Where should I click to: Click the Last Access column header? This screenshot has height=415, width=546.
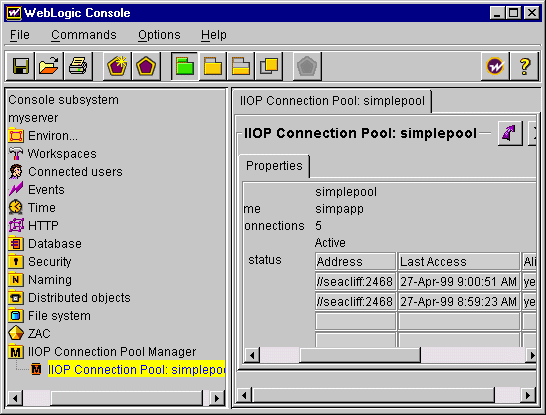tap(459, 262)
